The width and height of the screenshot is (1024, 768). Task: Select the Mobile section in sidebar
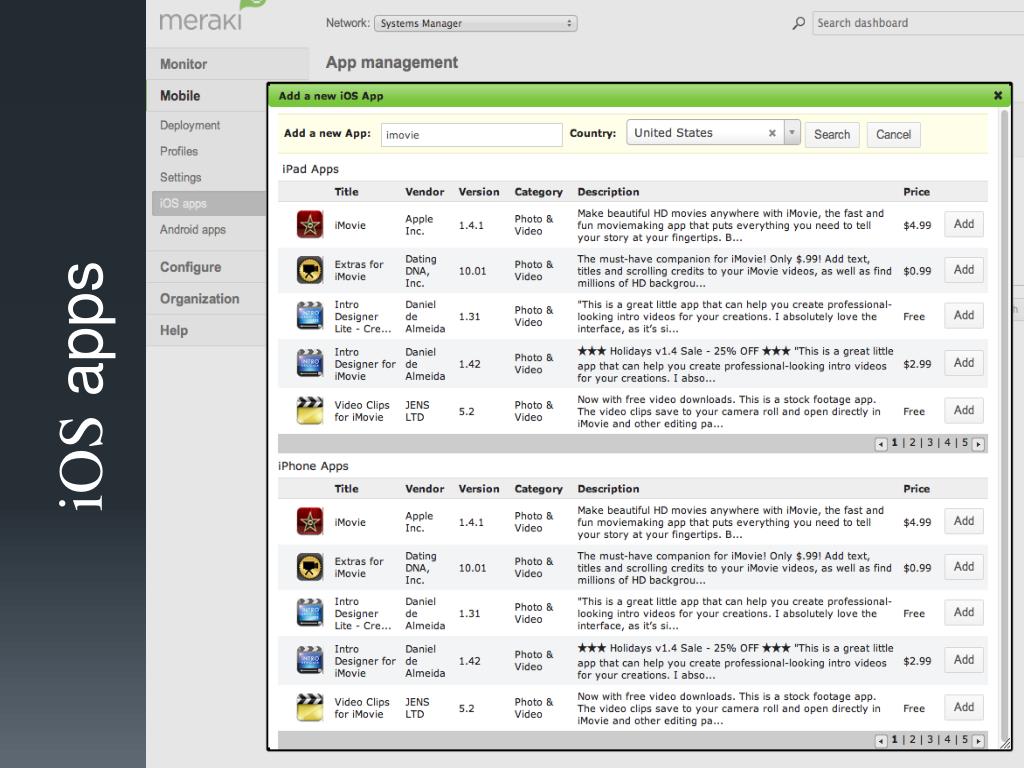click(208, 96)
